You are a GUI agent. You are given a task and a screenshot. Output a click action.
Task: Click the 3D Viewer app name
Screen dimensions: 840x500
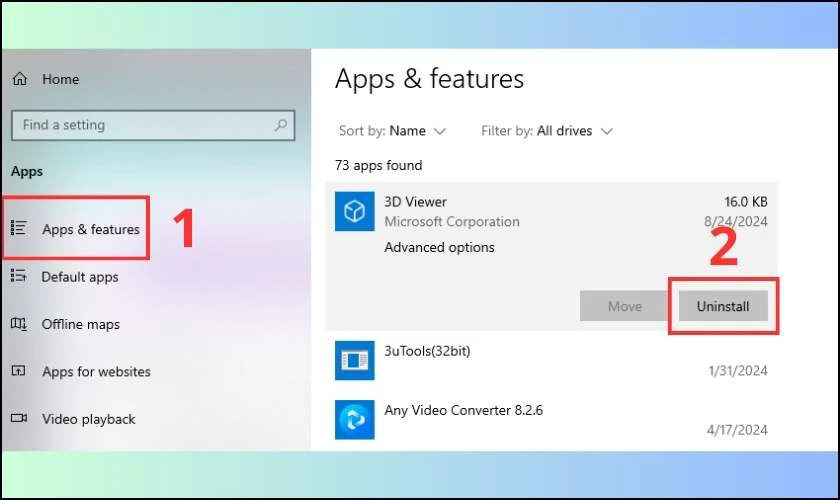tap(415, 202)
